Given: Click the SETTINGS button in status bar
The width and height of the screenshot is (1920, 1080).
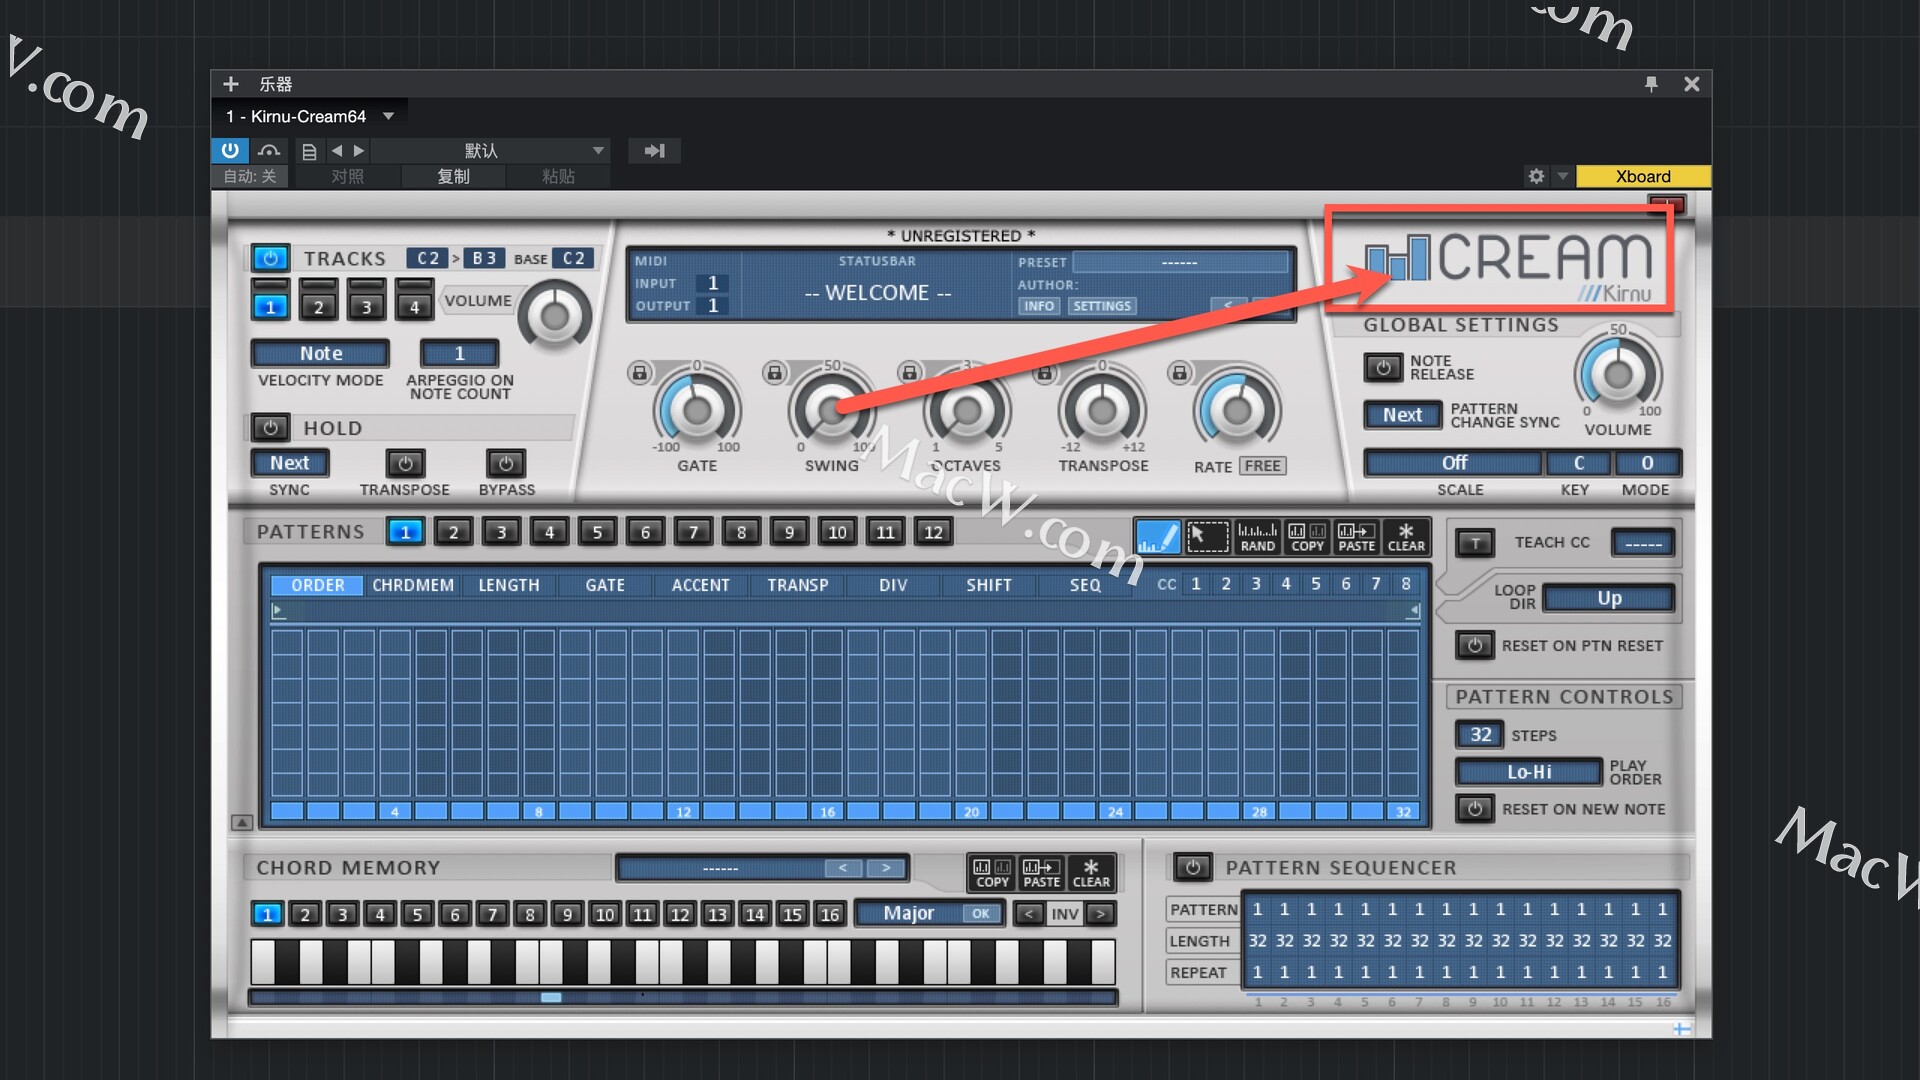Looking at the screenshot, I should [1102, 306].
